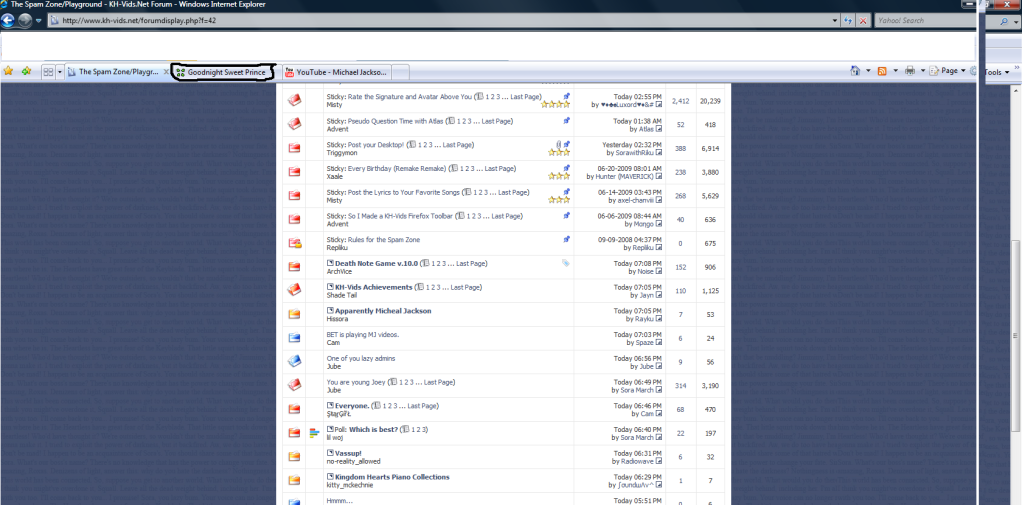Click the reply count 2,412
Image resolution: width=1022 pixels, height=505 pixels.
click(x=680, y=101)
